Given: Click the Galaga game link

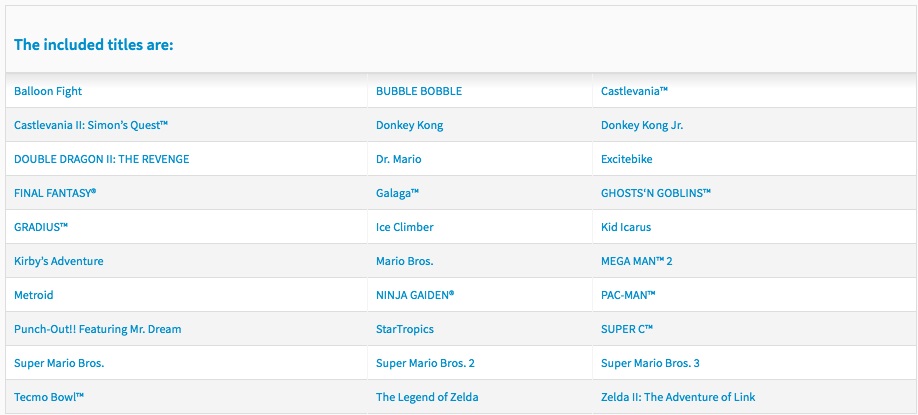Looking at the screenshot, I should [x=397, y=193].
